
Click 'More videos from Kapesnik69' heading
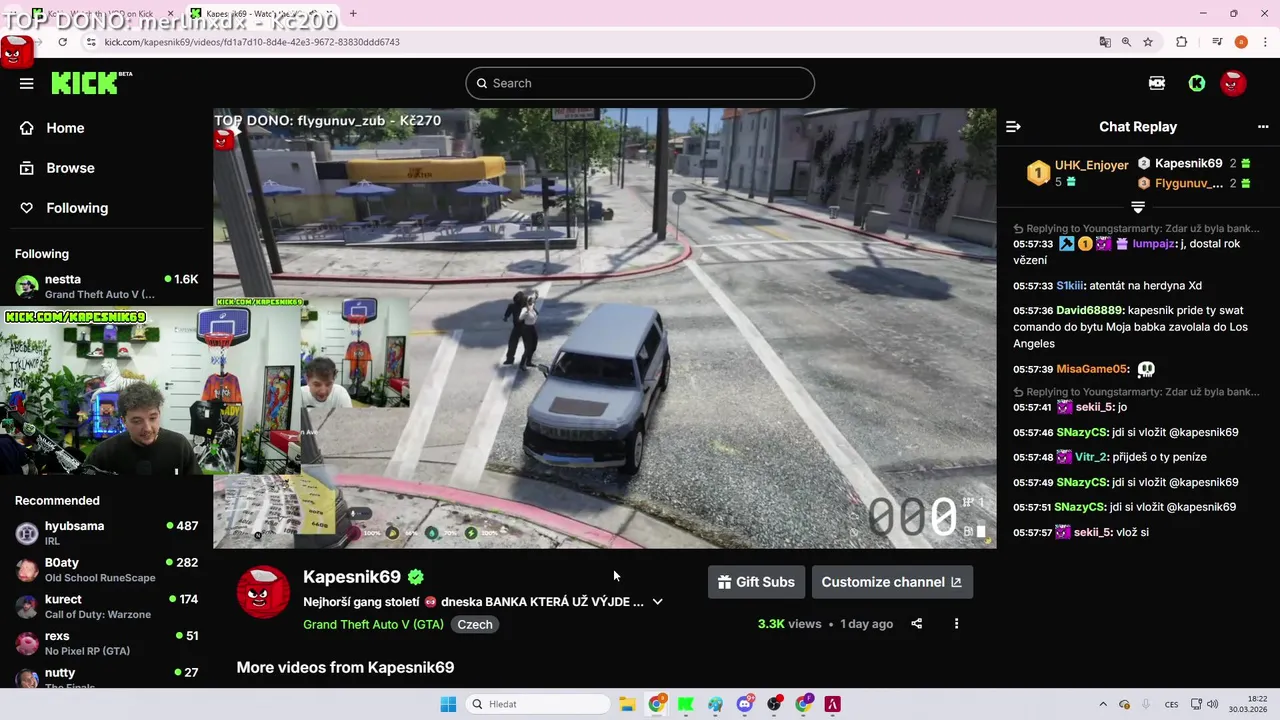pos(345,667)
